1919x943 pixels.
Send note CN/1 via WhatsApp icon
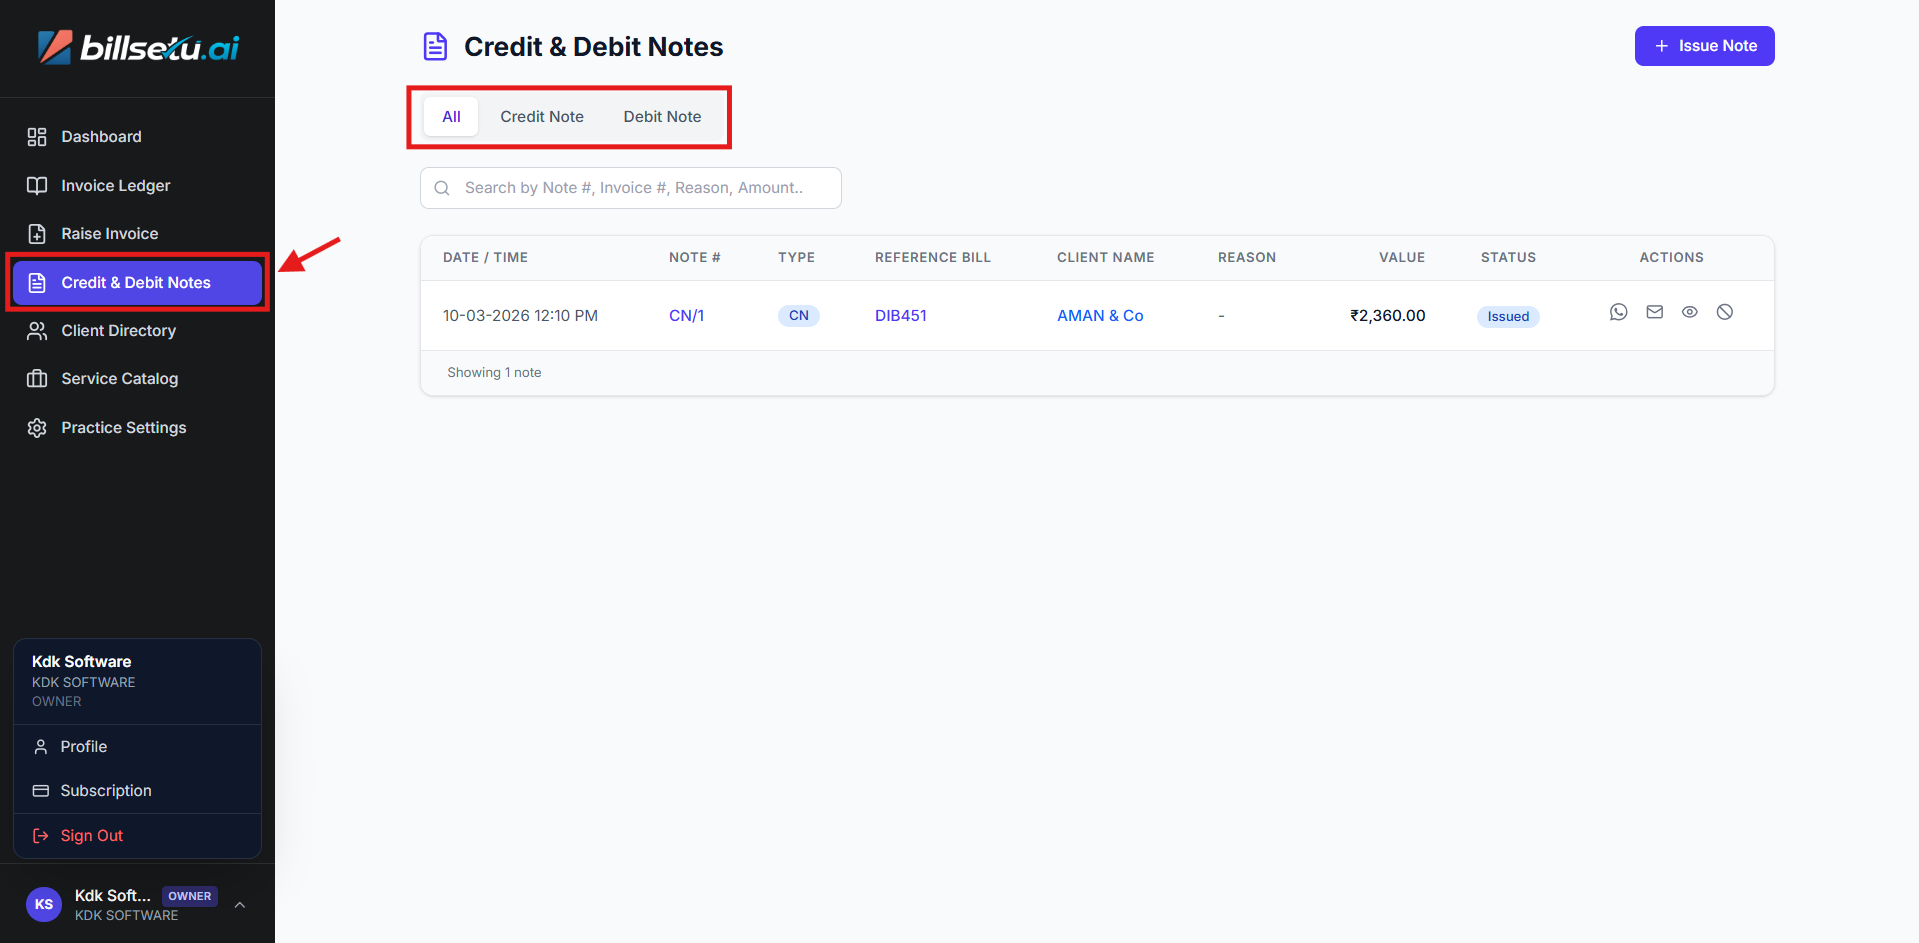click(x=1618, y=312)
